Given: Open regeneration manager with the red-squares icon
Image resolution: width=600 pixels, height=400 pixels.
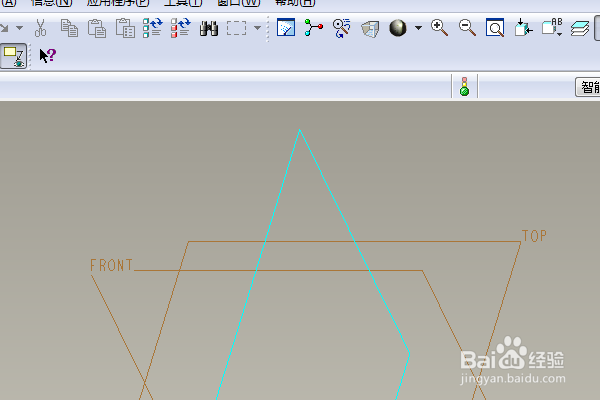Looking at the screenshot, I should coord(181,28).
